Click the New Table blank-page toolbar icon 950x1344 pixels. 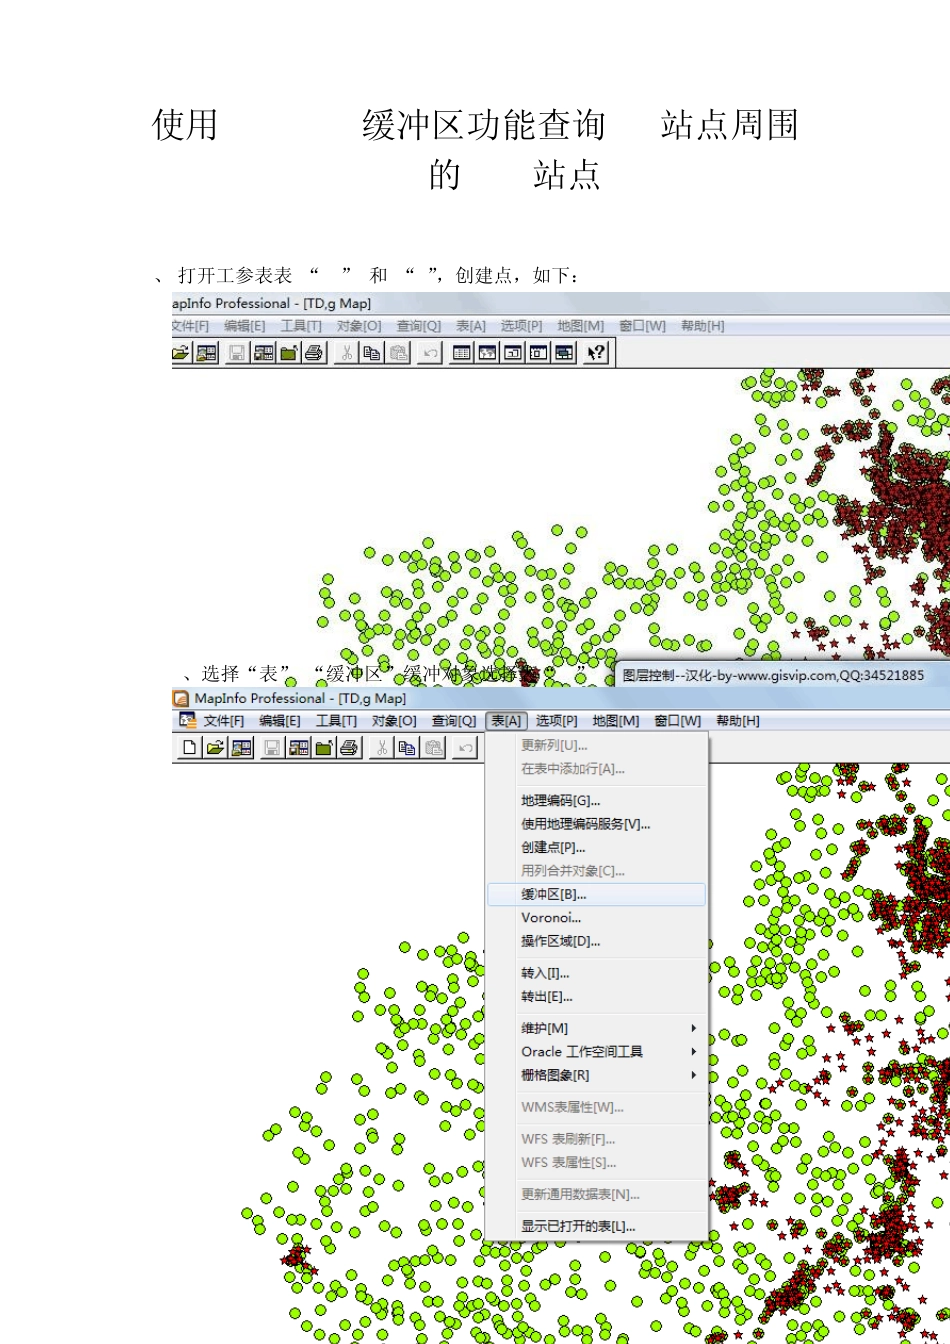click(189, 747)
